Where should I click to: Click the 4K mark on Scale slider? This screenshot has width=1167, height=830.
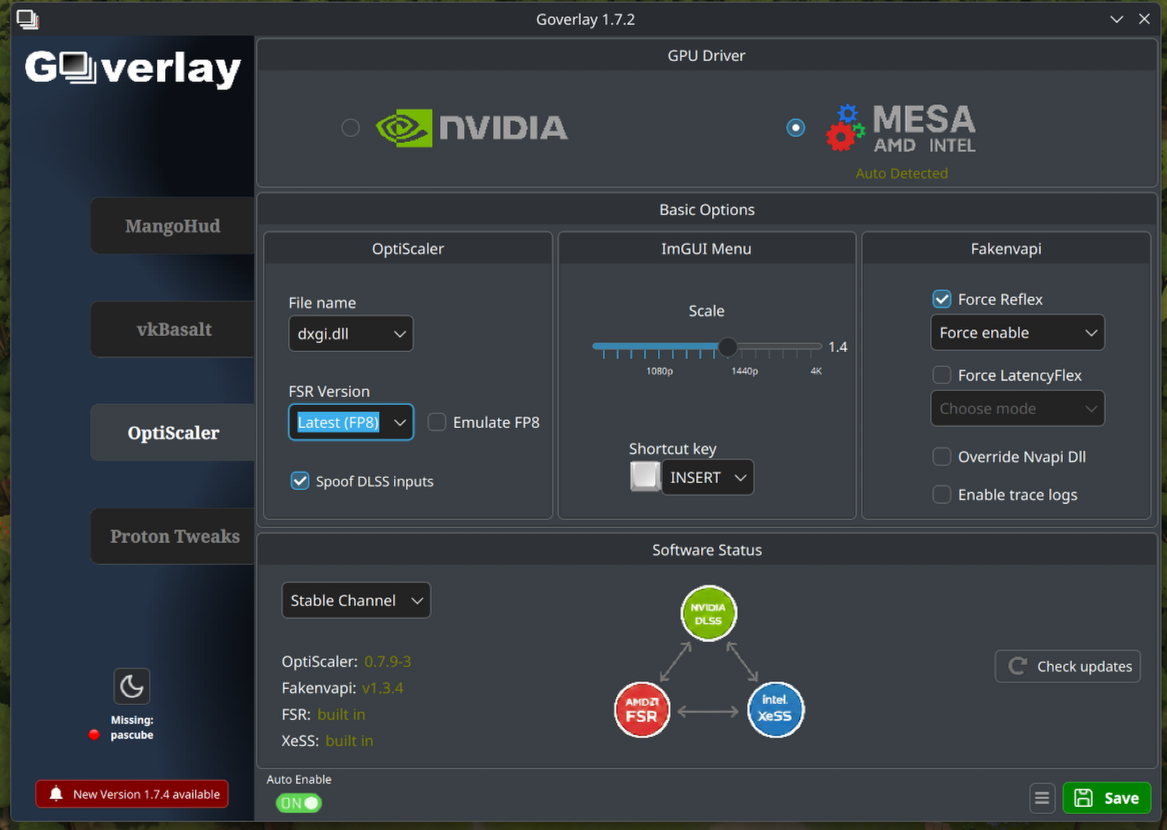(x=816, y=371)
